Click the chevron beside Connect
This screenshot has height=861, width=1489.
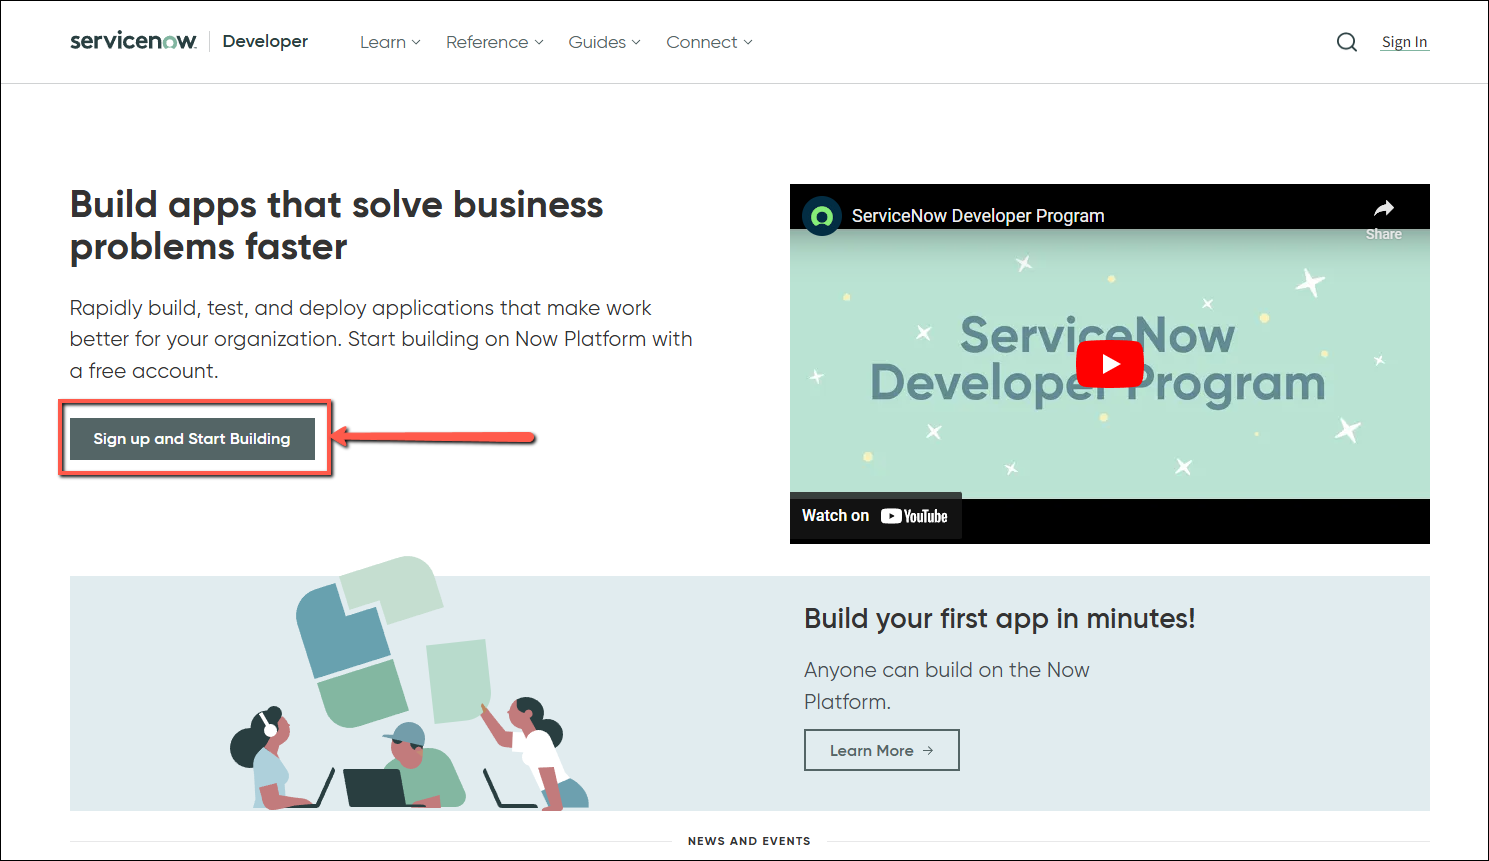748,43
